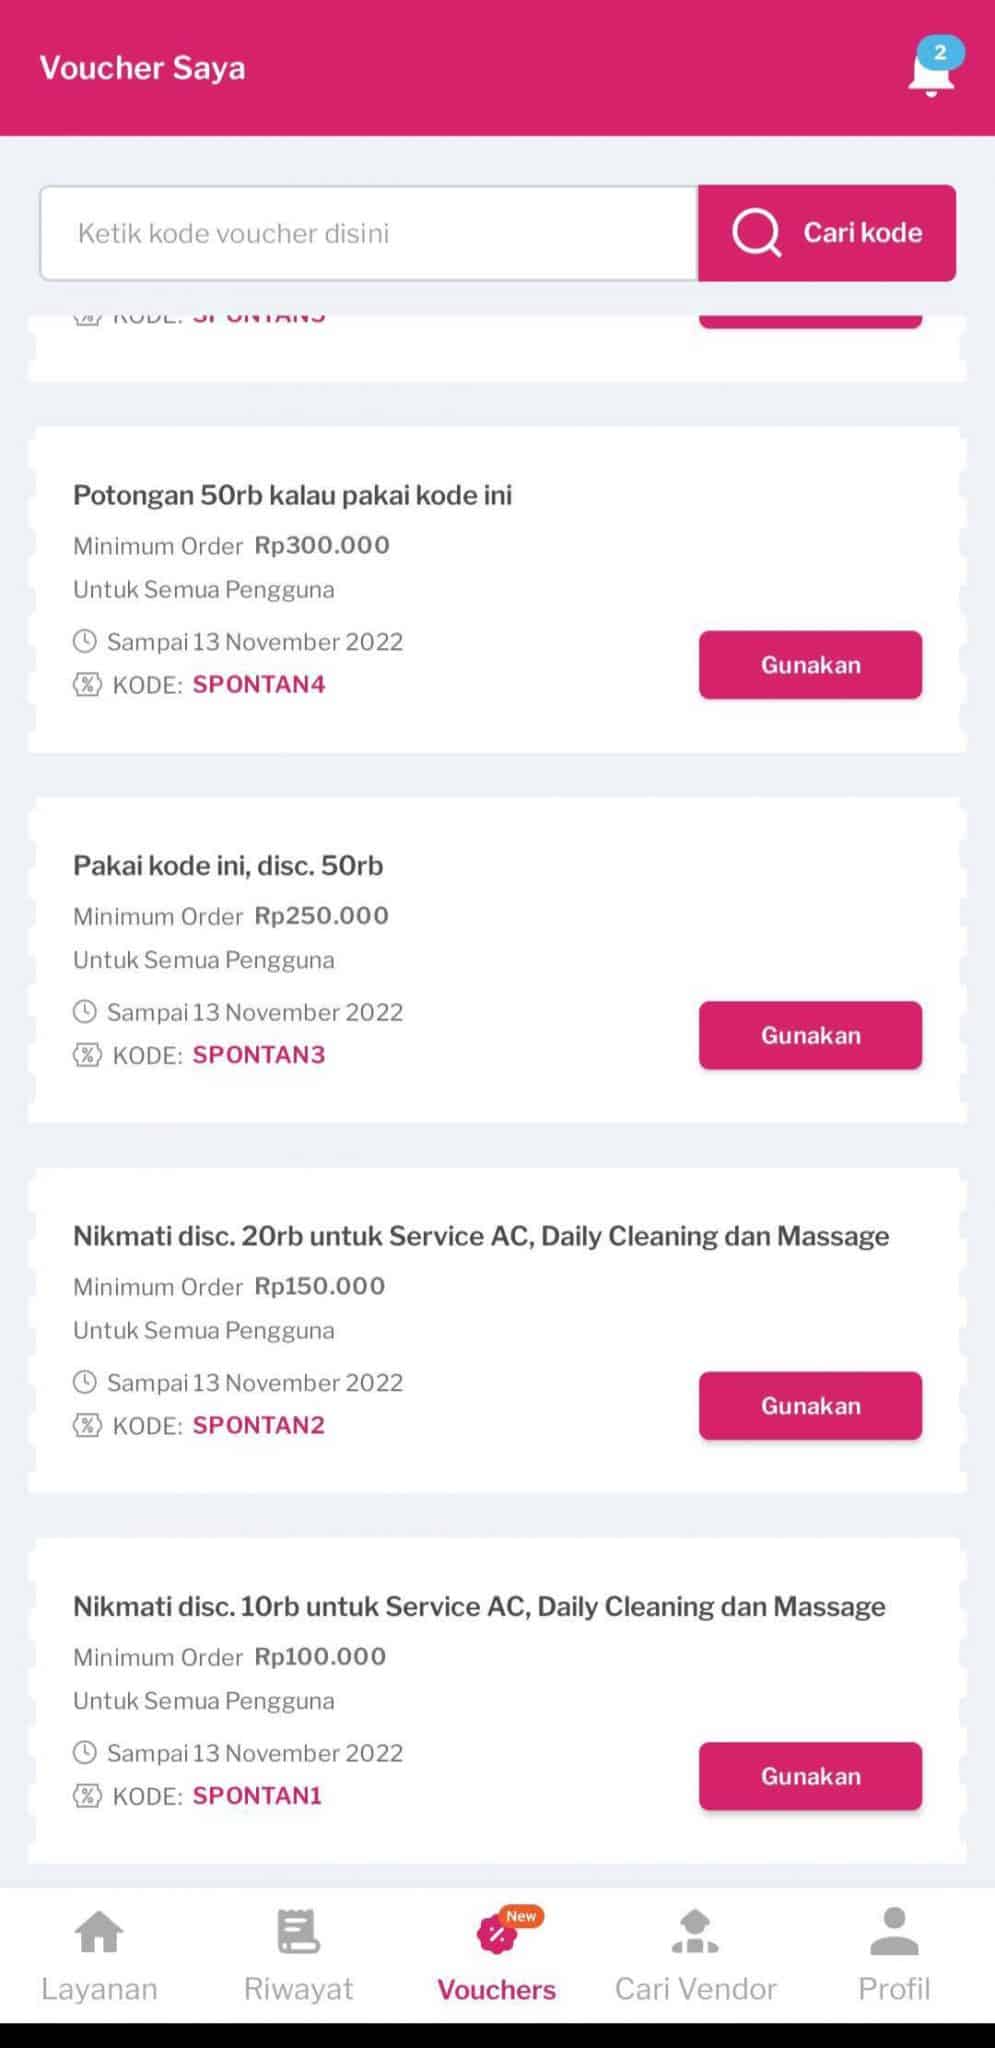This screenshot has width=995, height=2048.
Task: Use the SPONTAN4 voucher
Action: pos(810,665)
